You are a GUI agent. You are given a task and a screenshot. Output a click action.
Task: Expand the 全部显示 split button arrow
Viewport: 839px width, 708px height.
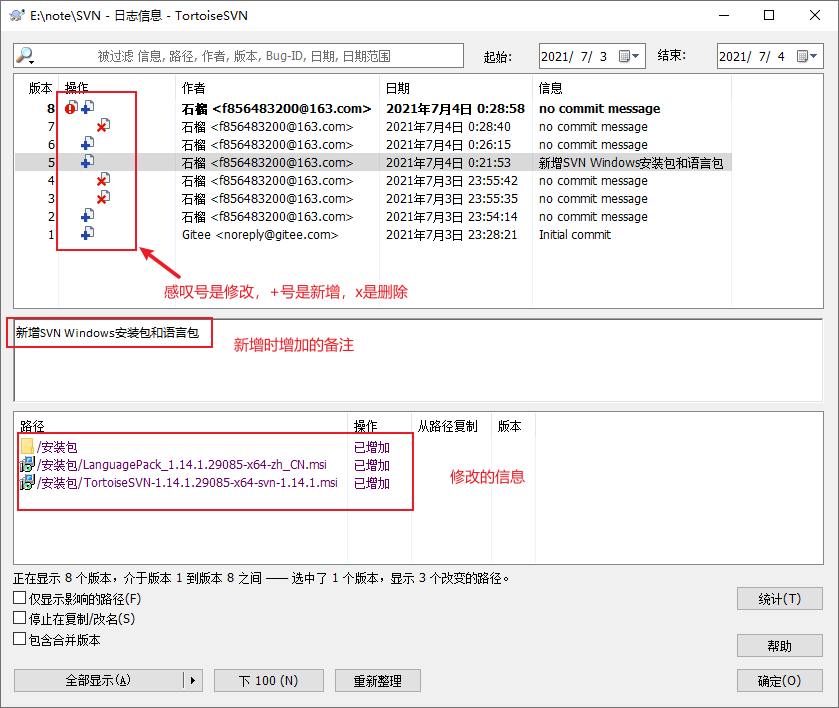pyautogui.click(x=193, y=681)
